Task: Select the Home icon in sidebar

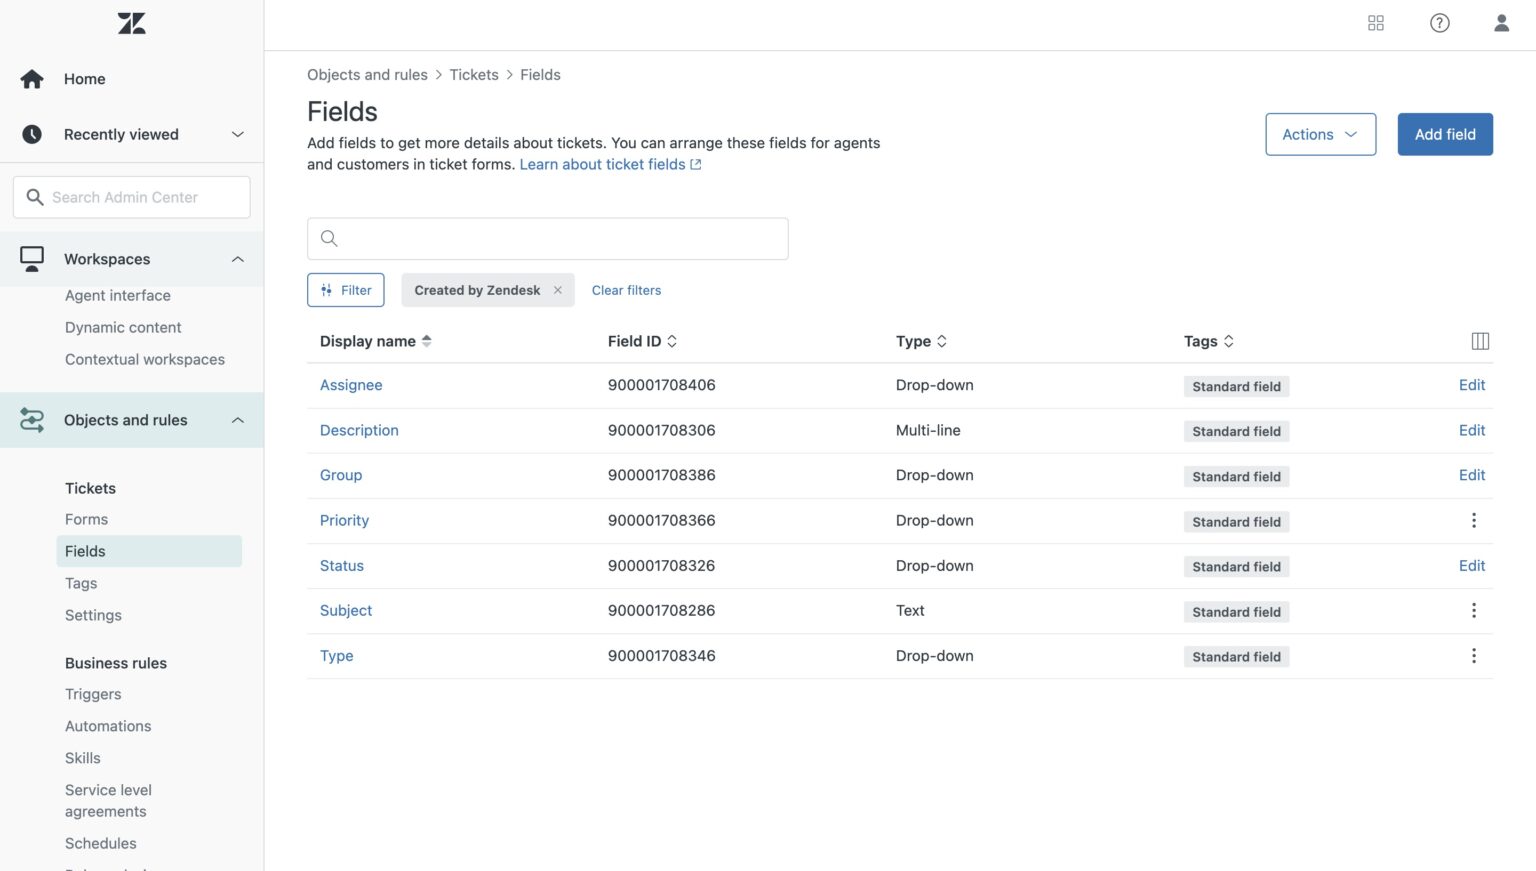Action: (32, 78)
